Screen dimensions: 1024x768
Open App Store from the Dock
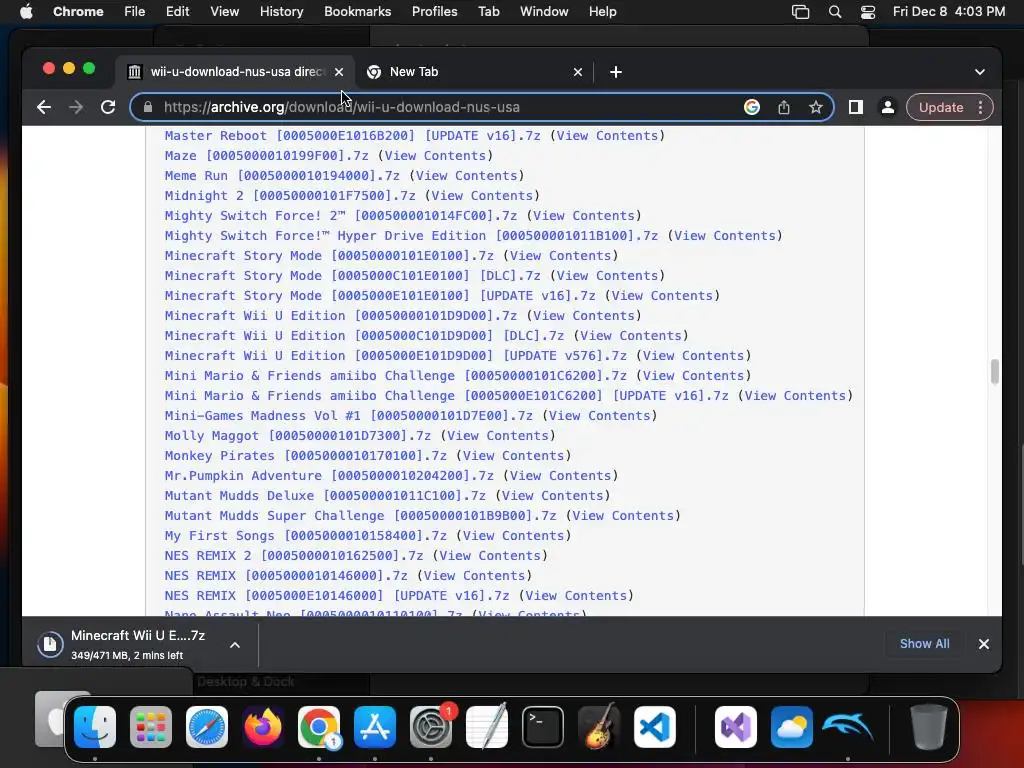[x=375, y=727]
